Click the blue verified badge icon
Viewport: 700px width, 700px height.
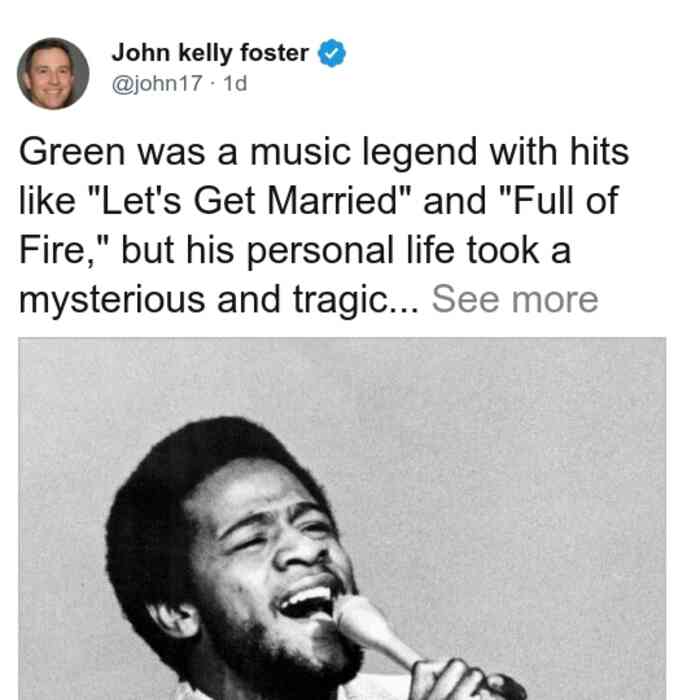click(x=331, y=53)
